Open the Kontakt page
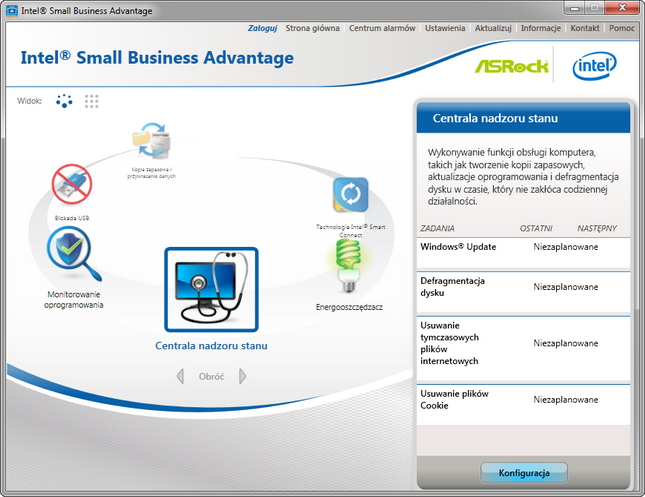Viewport: 645px width, 497px height. click(585, 28)
